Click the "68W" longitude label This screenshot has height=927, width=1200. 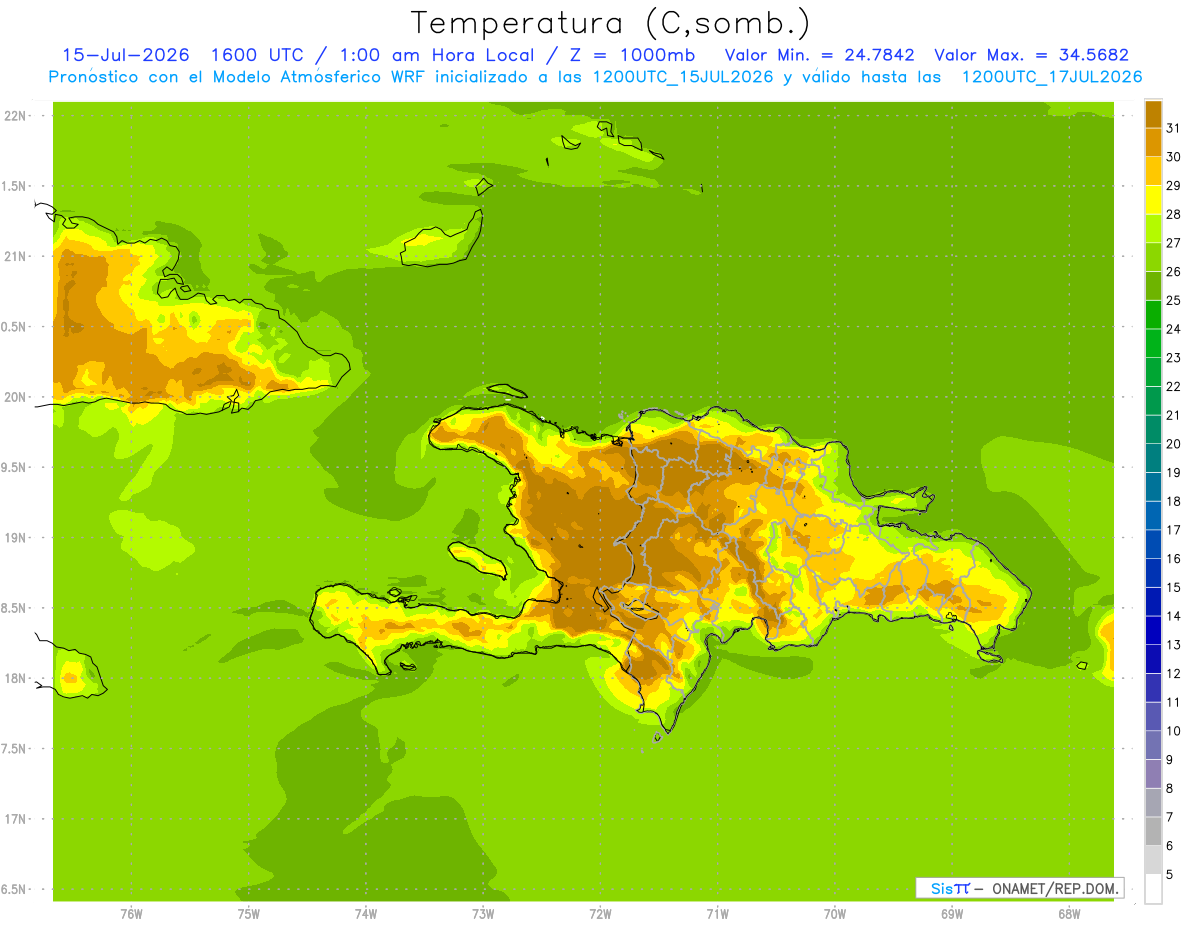pyautogui.click(x=1069, y=914)
